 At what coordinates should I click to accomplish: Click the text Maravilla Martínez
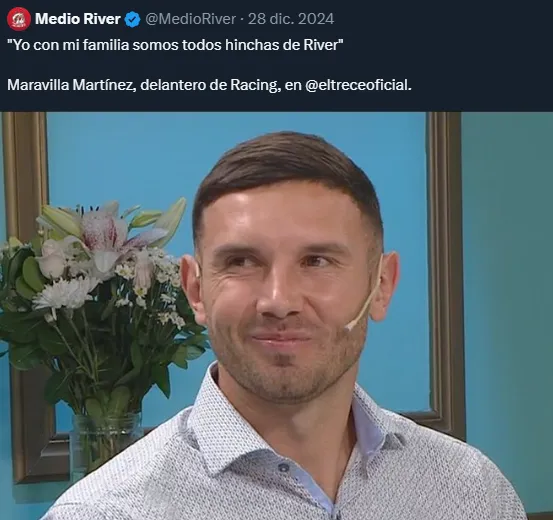click(x=69, y=85)
